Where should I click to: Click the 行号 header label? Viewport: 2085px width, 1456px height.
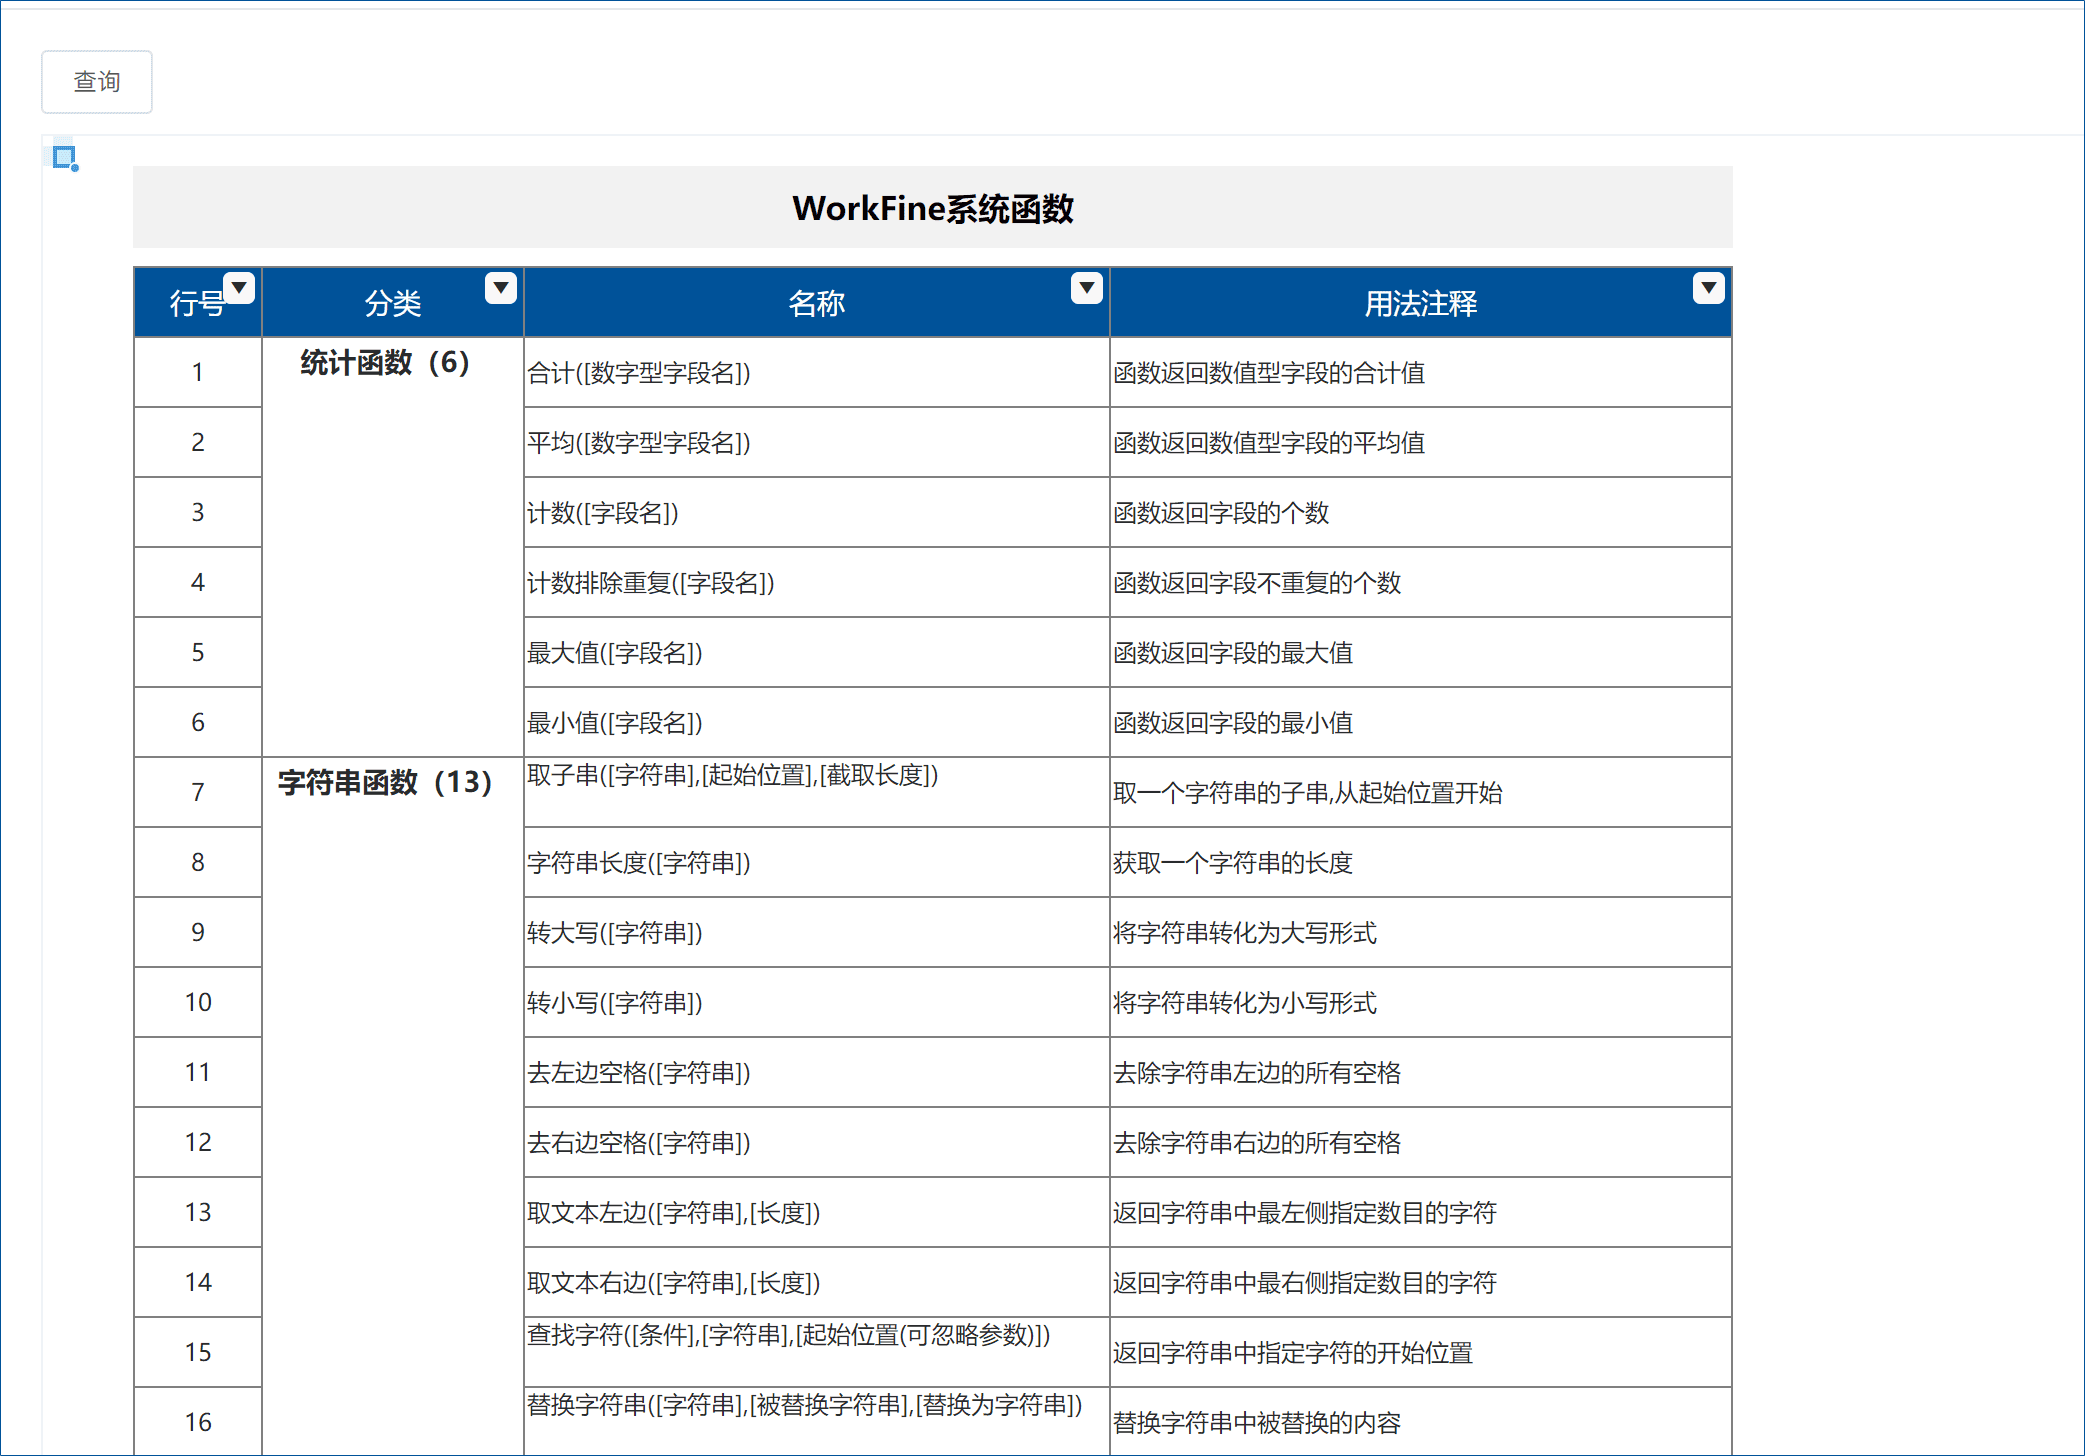coord(197,303)
